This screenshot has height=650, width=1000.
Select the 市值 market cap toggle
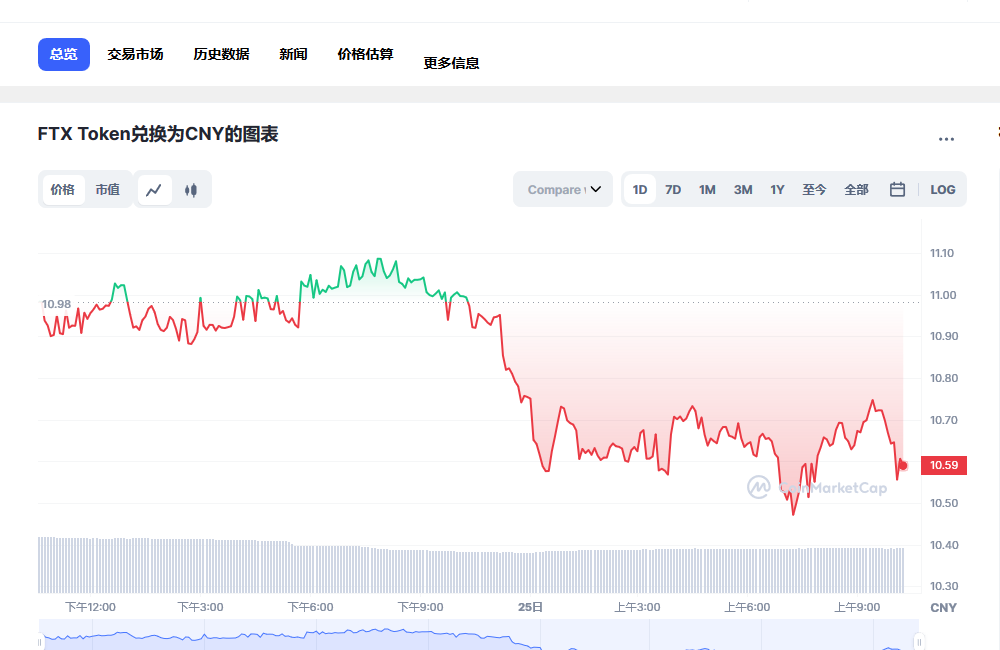[108, 190]
